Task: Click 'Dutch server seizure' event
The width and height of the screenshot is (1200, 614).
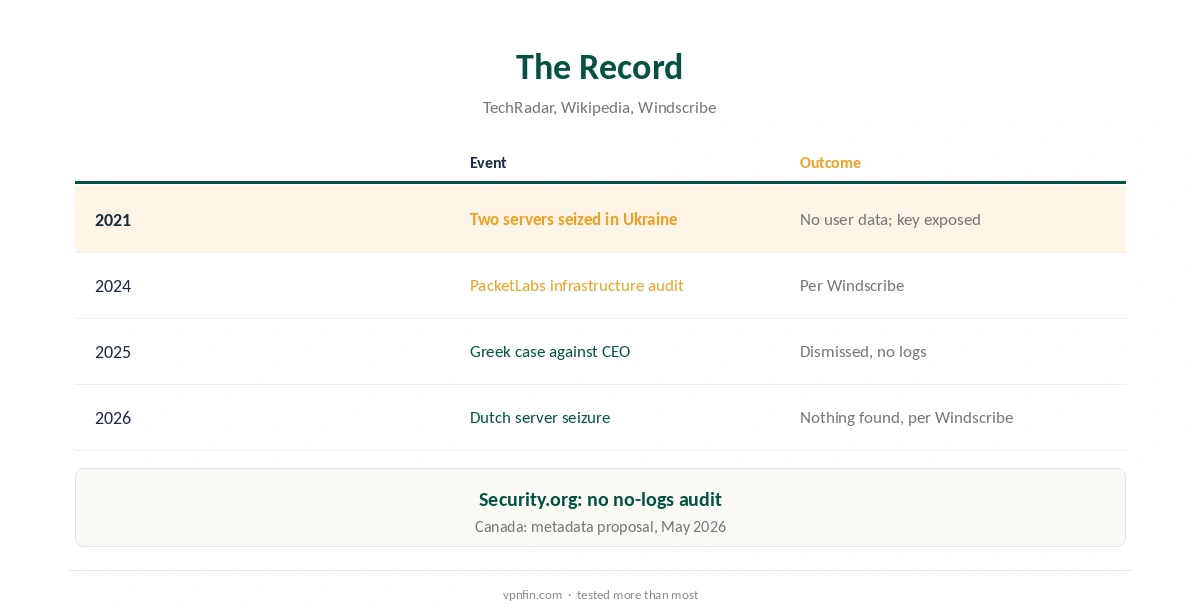Action: click(540, 417)
